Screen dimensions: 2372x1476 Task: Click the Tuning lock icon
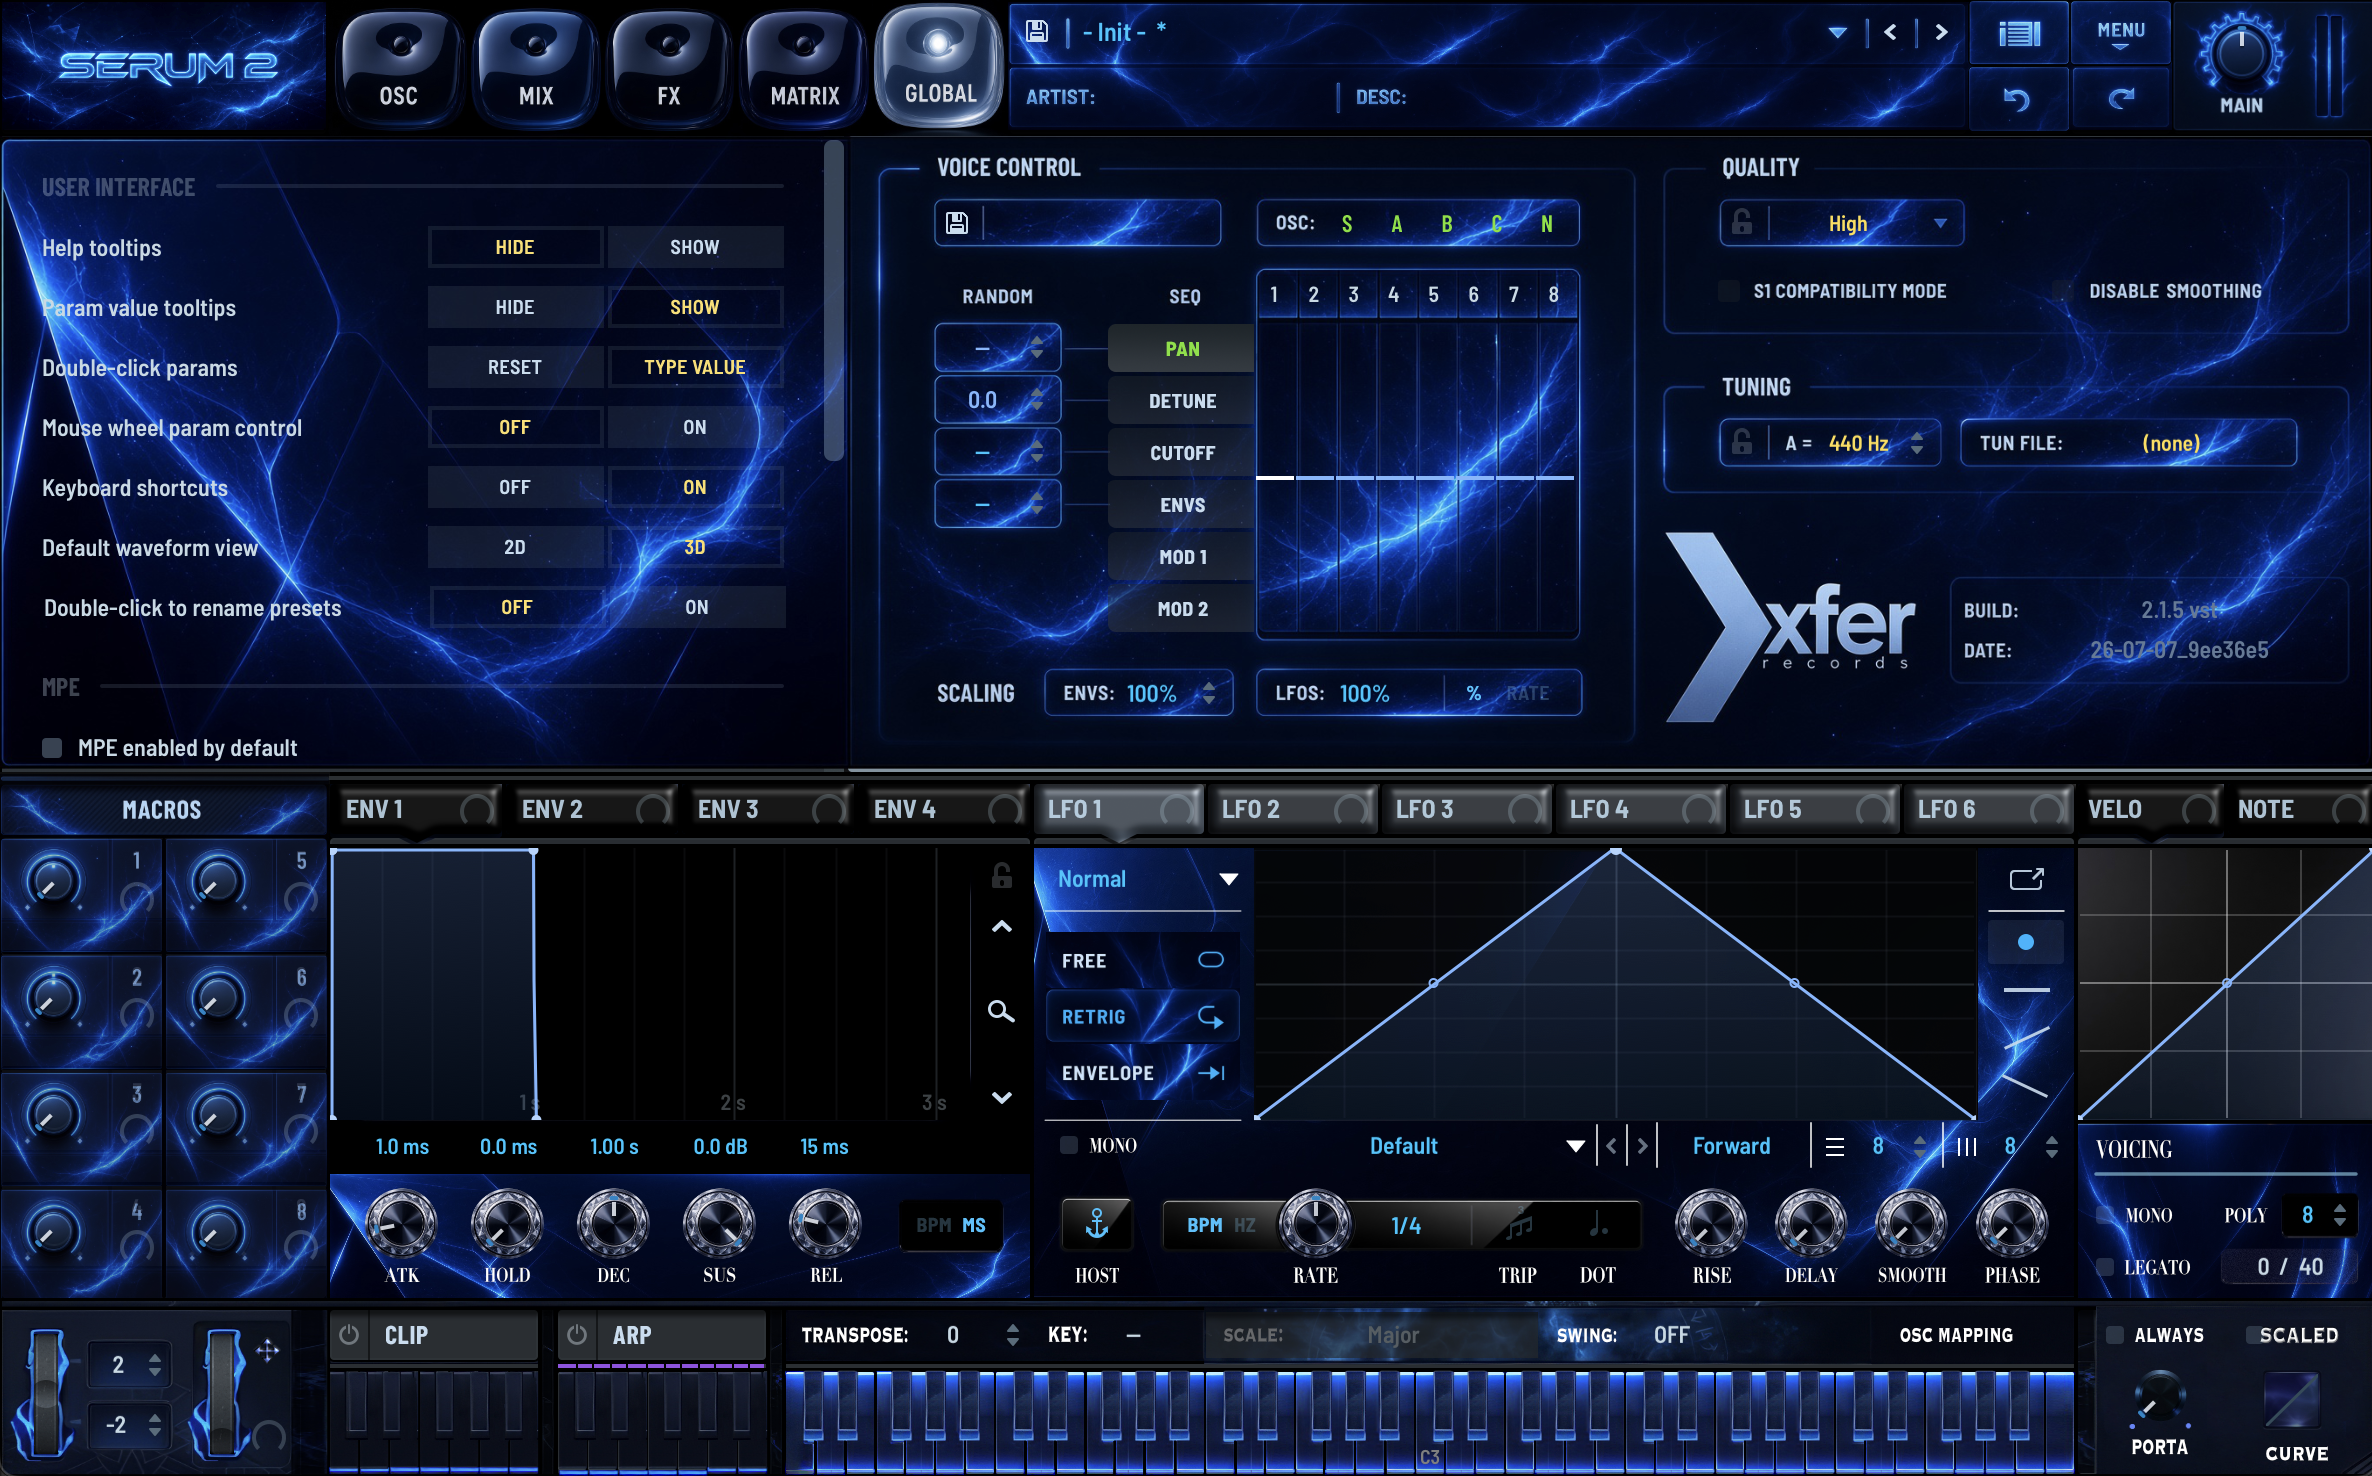click(1742, 442)
